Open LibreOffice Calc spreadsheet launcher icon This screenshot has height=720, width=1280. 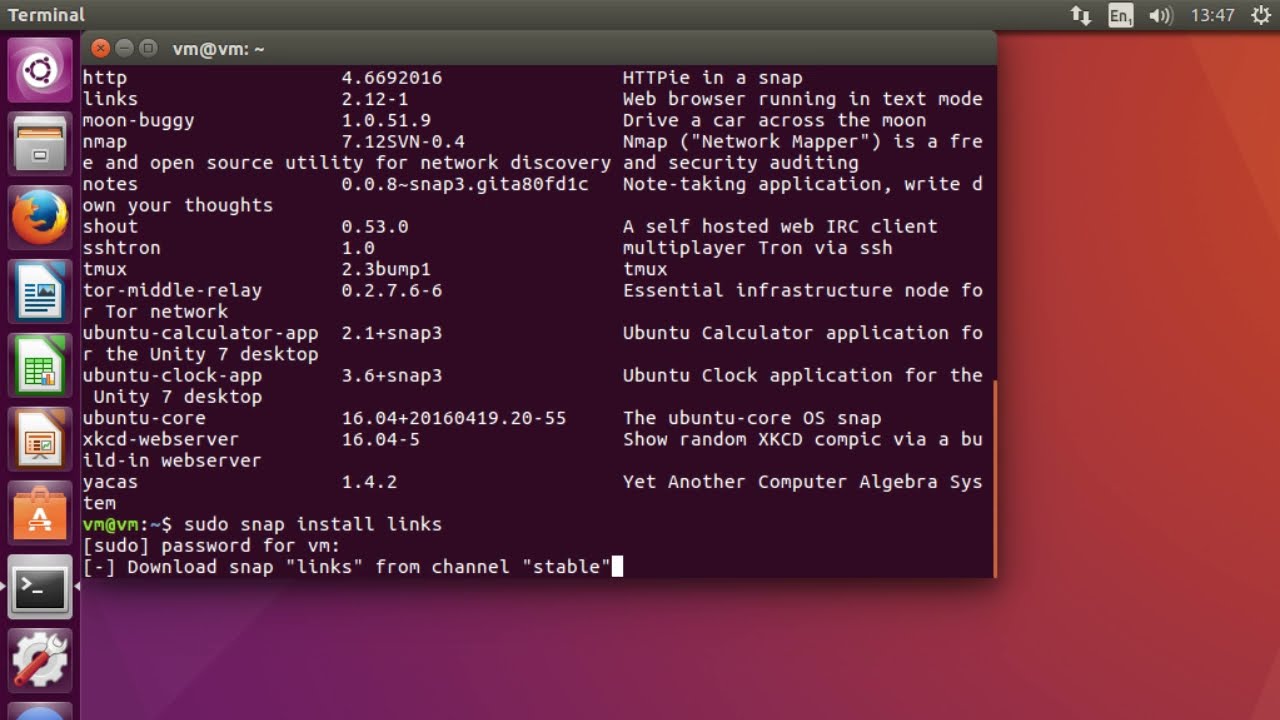[39, 366]
